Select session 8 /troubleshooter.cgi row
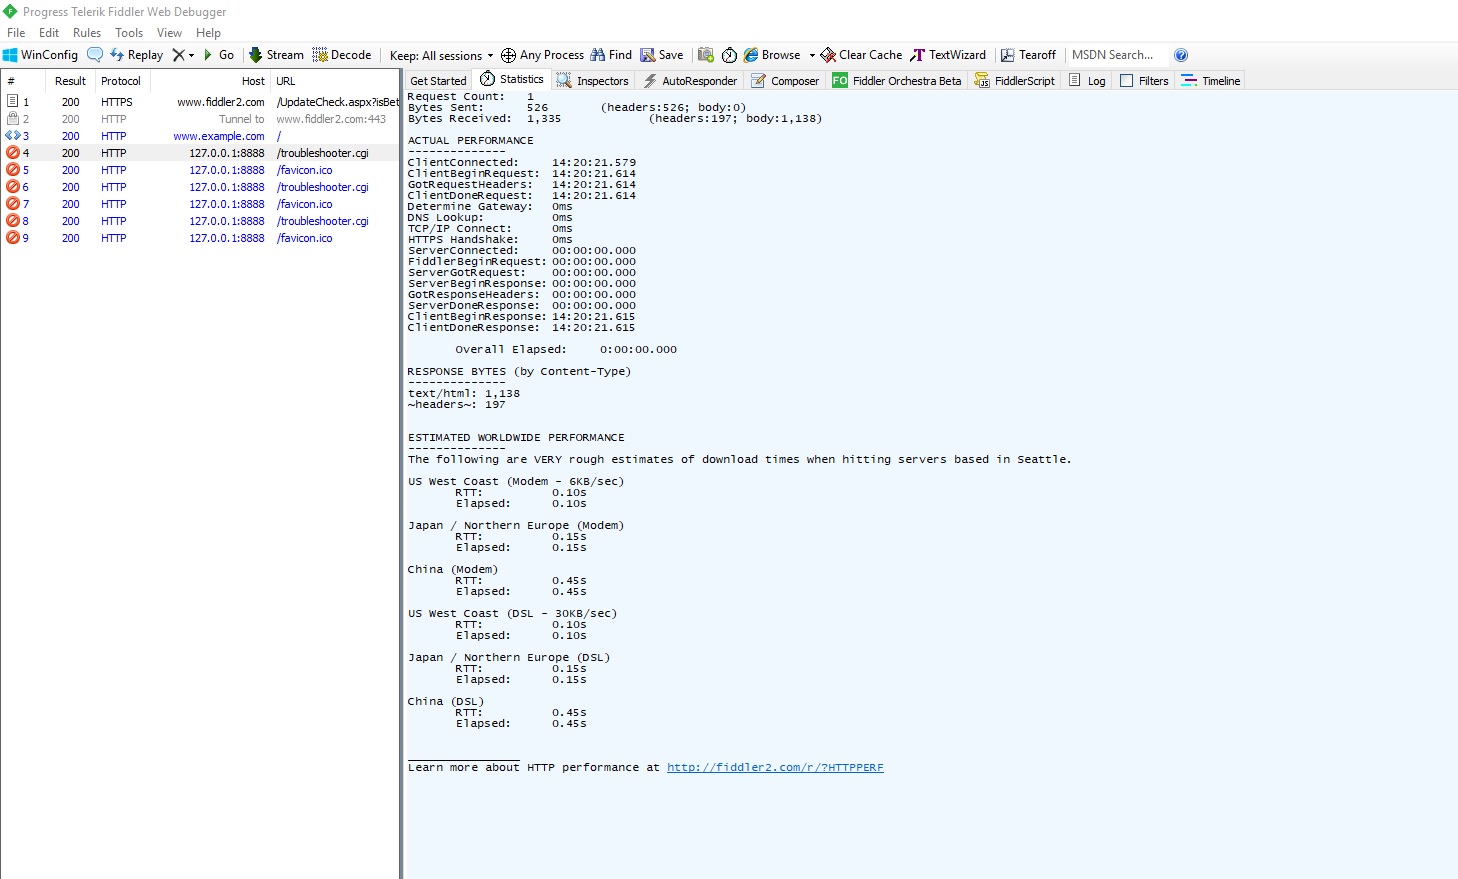Screen dimensions: 1458x879 coord(200,221)
